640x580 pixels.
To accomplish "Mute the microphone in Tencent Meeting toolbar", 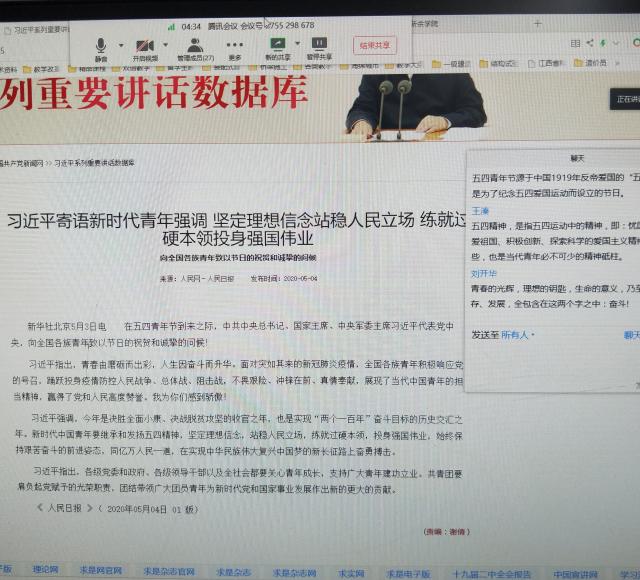I will click(x=100, y=46).
